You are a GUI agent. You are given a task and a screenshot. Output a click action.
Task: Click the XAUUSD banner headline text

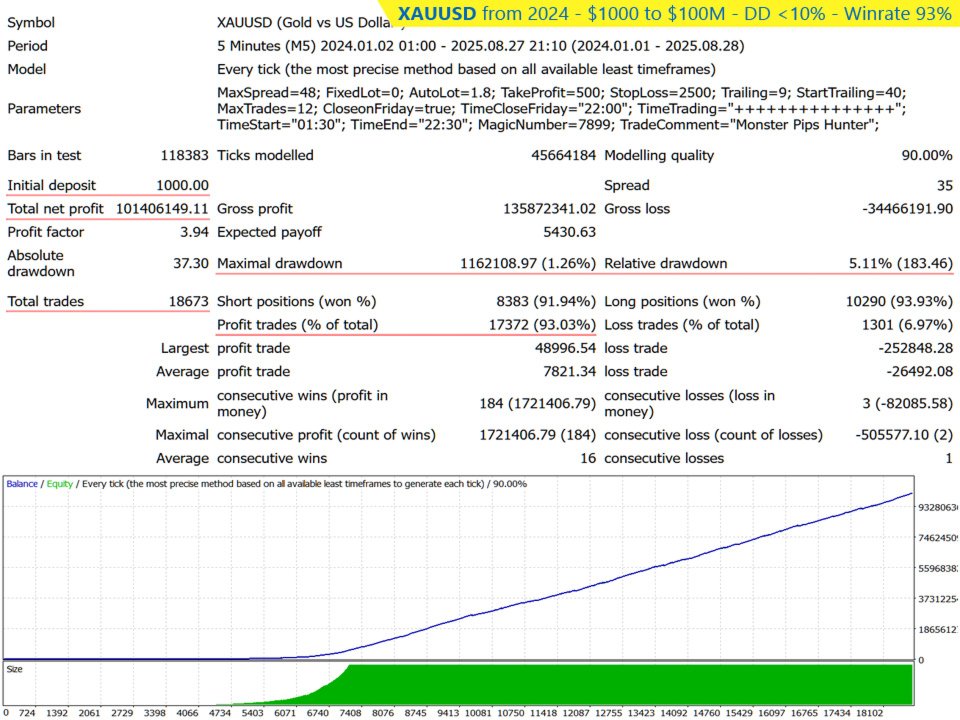[674, 13]
